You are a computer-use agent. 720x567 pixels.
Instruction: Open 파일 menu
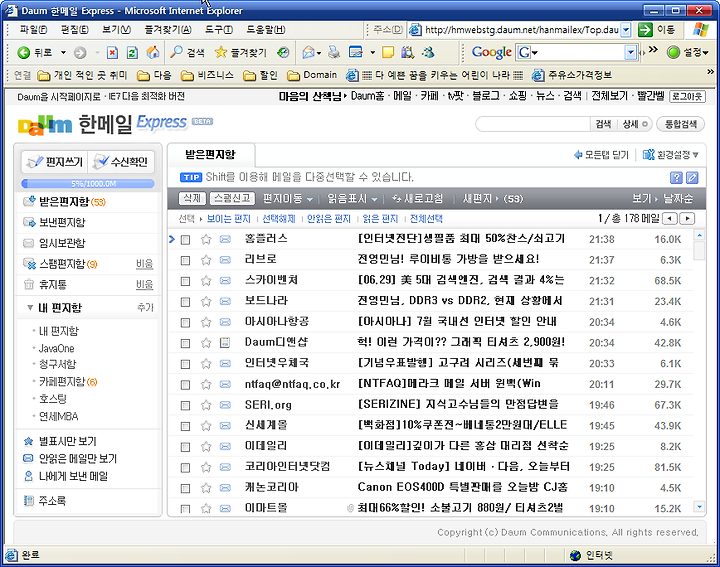tap(33, 30)
